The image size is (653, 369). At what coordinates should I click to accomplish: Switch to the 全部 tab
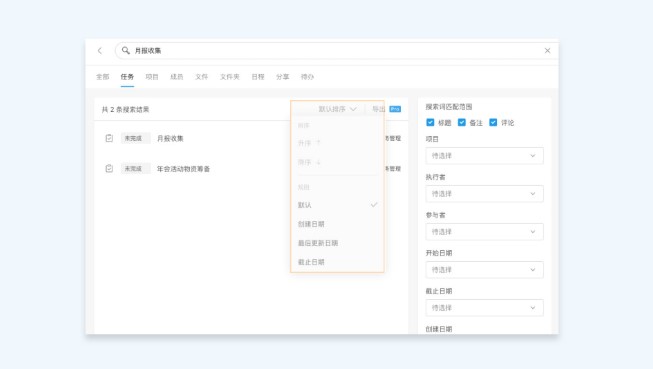click(x=102, y=77)
